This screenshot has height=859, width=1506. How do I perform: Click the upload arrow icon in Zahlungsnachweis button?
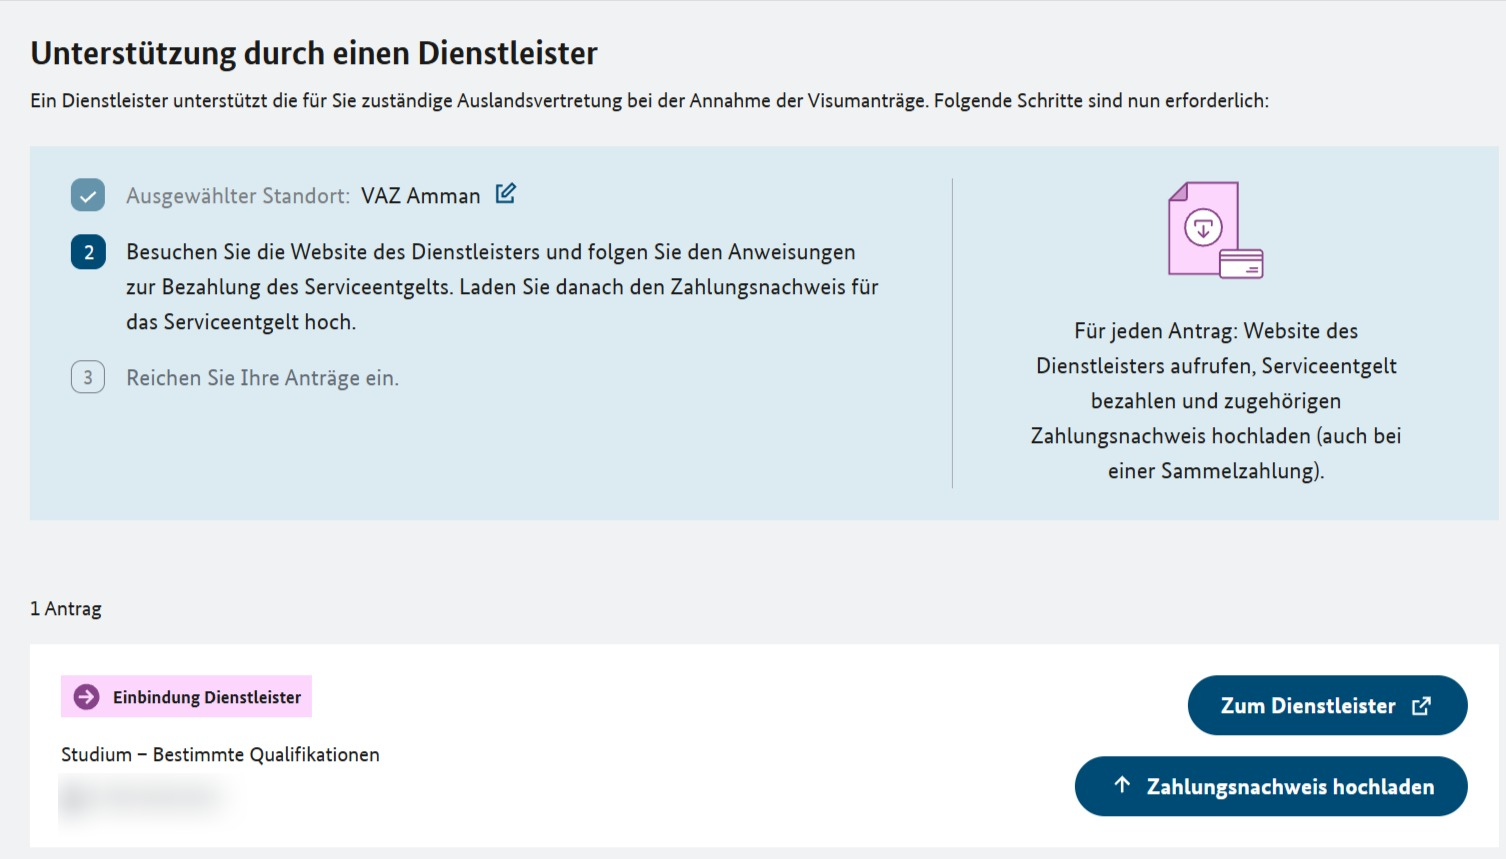point(1122,785)
